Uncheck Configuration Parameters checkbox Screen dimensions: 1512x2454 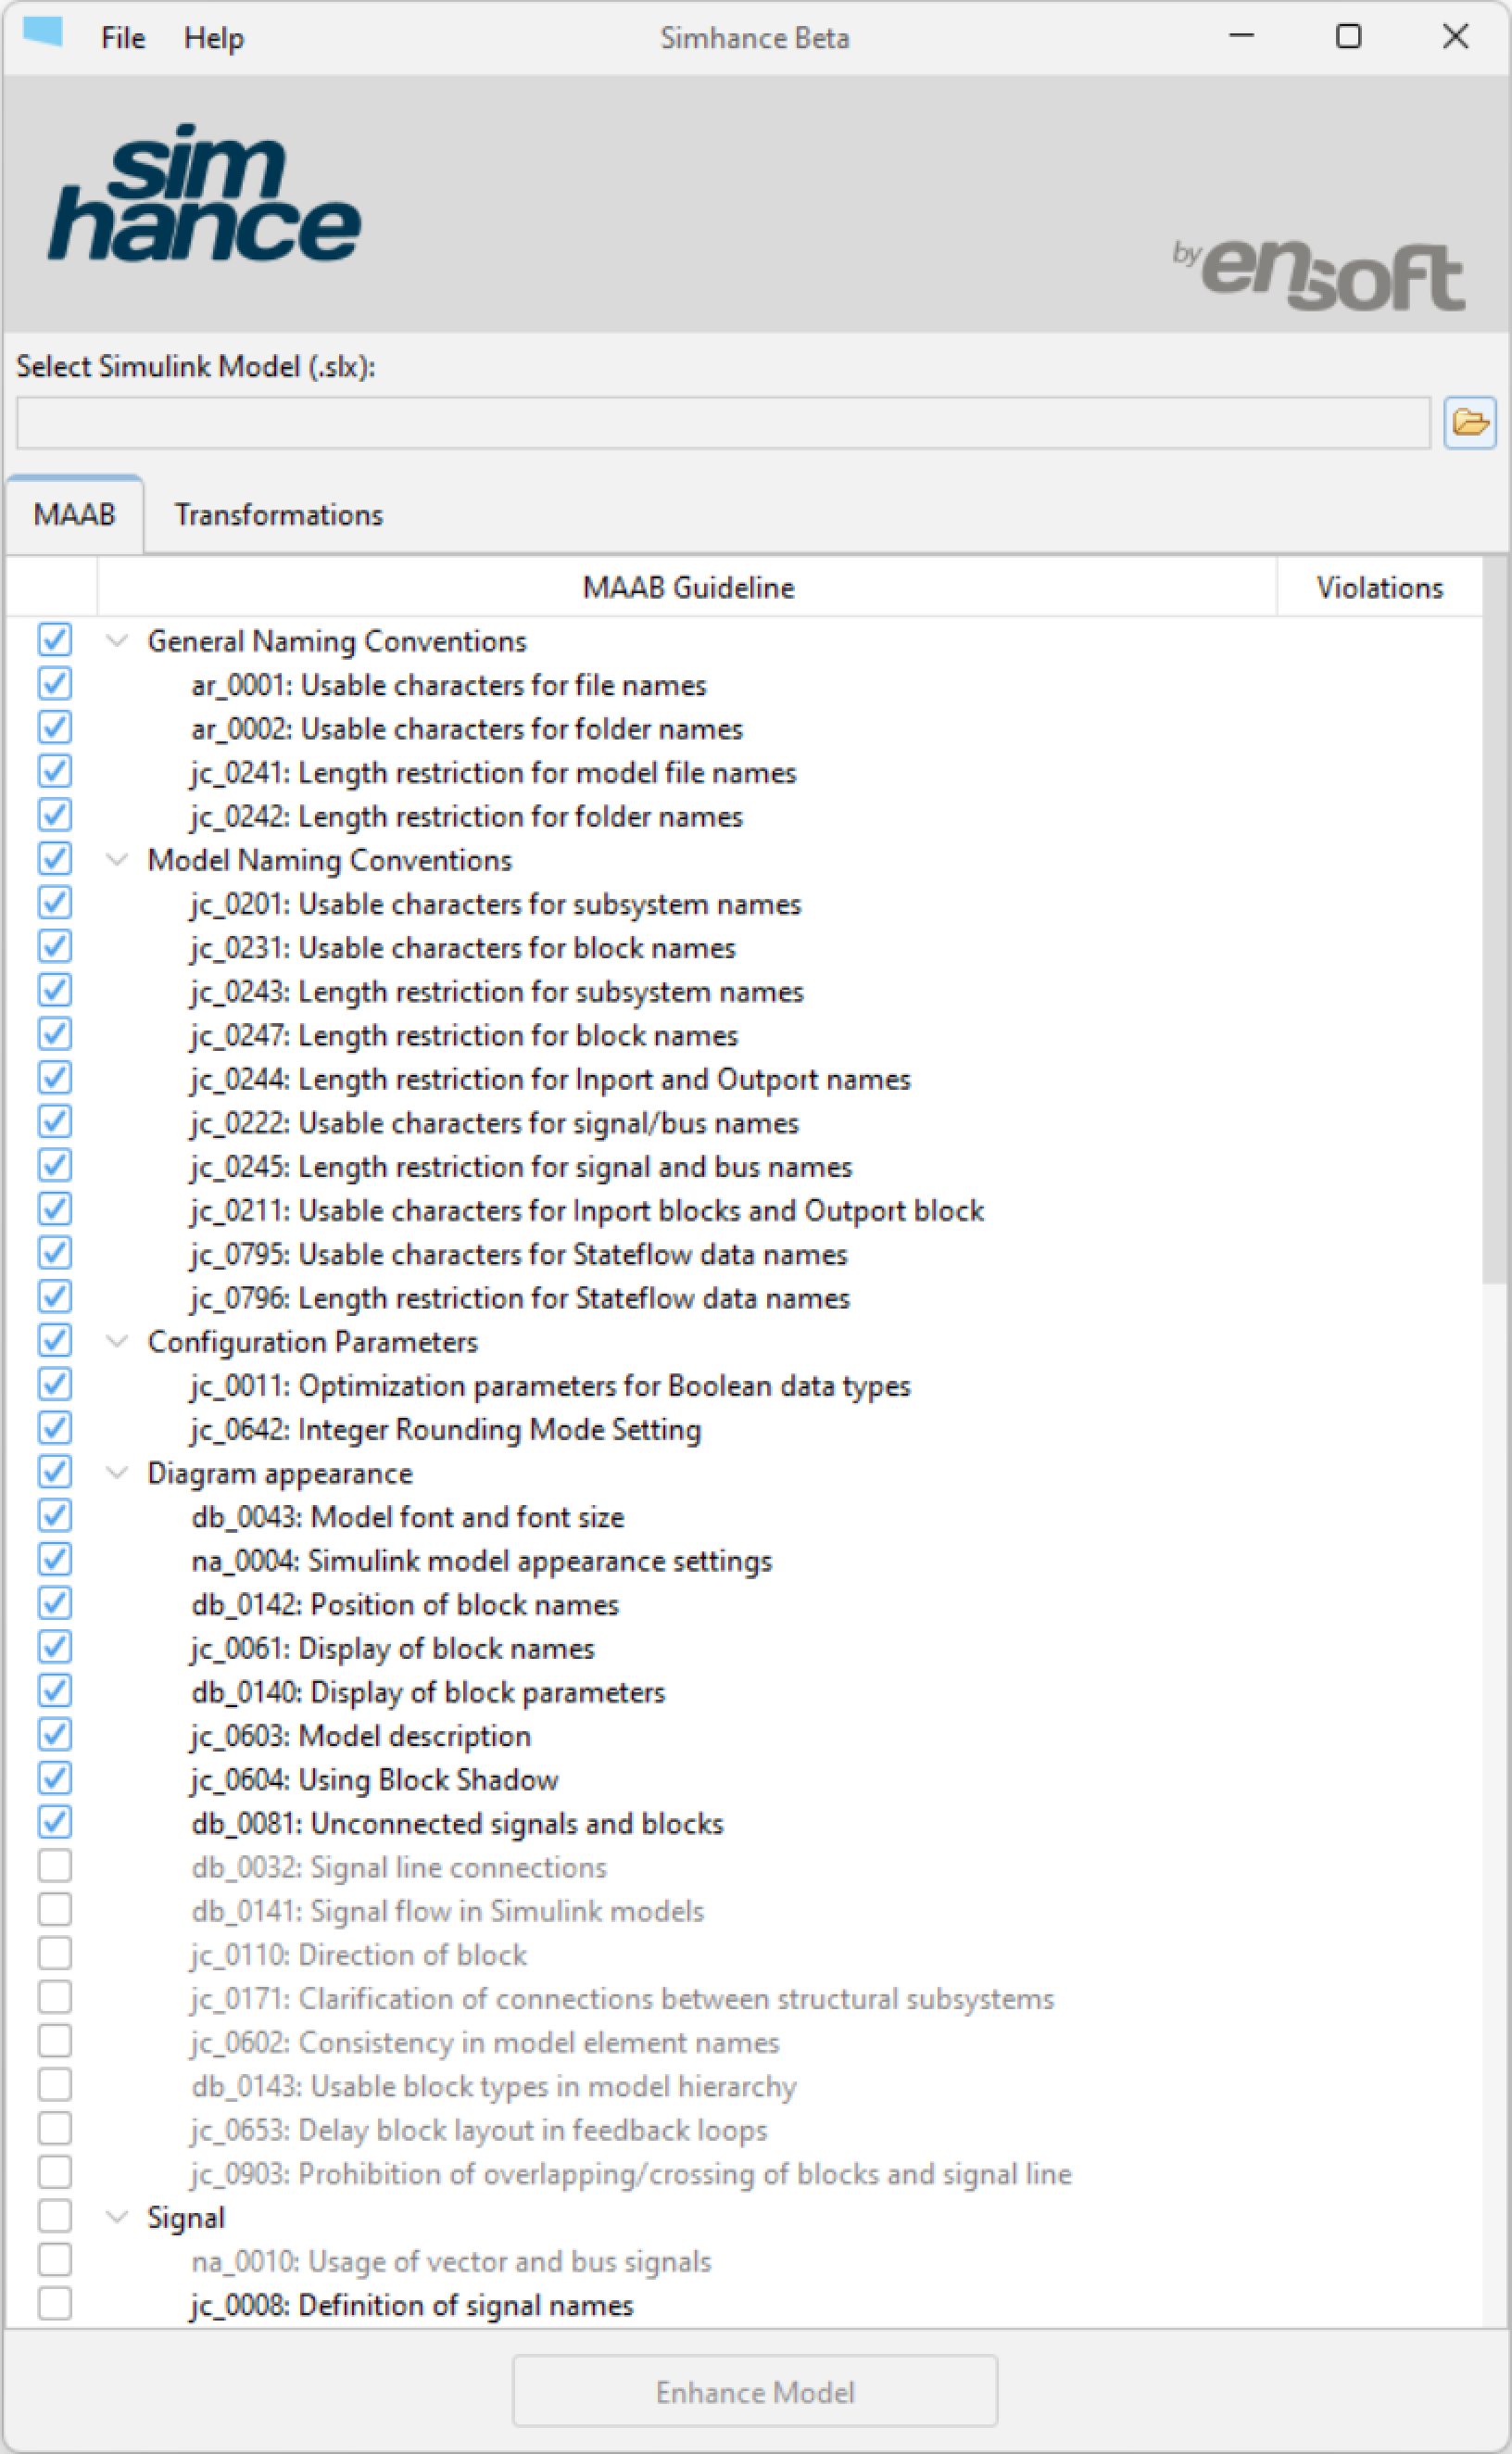(x=55, y=1341)
